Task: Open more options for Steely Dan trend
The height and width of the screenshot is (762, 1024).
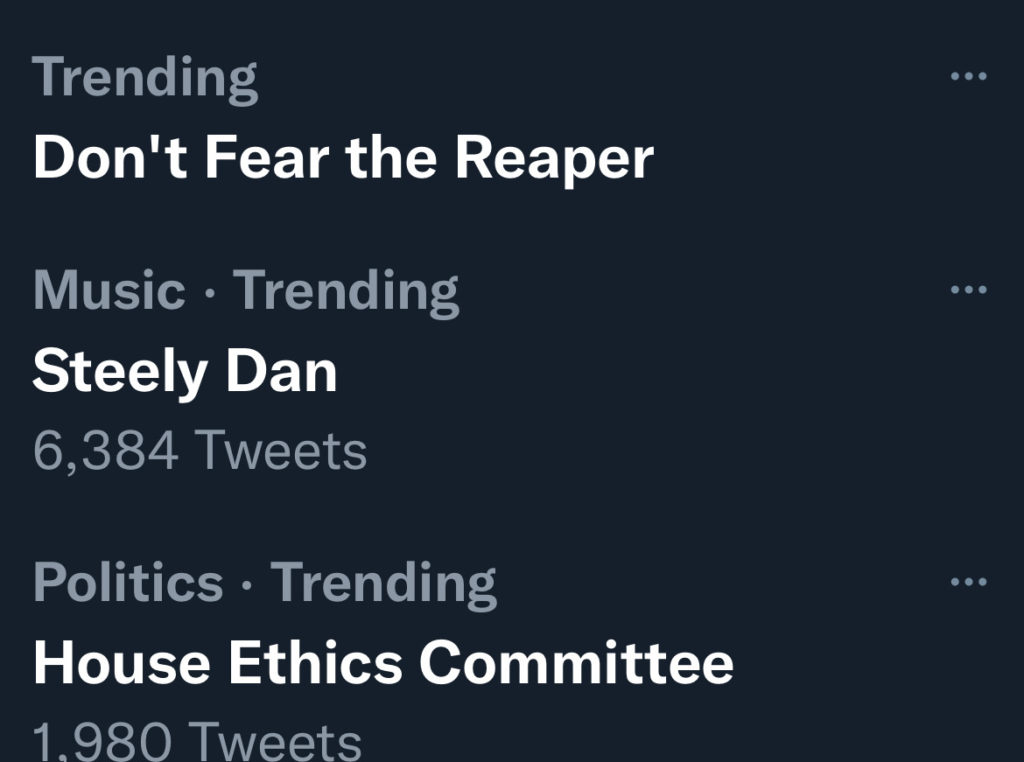Action: tap(968, 290)
